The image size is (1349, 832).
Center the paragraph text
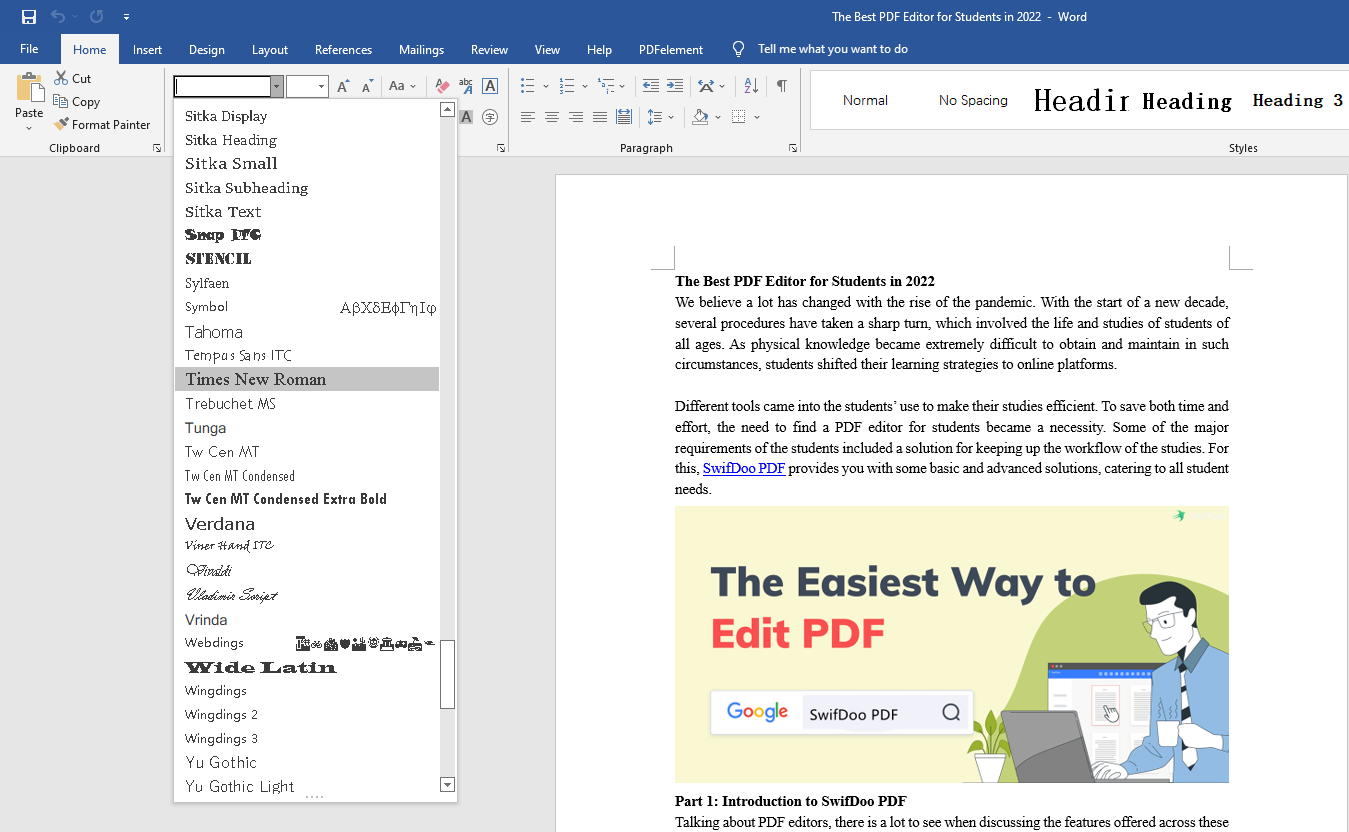pyautogui.click(x=552, y=117)
